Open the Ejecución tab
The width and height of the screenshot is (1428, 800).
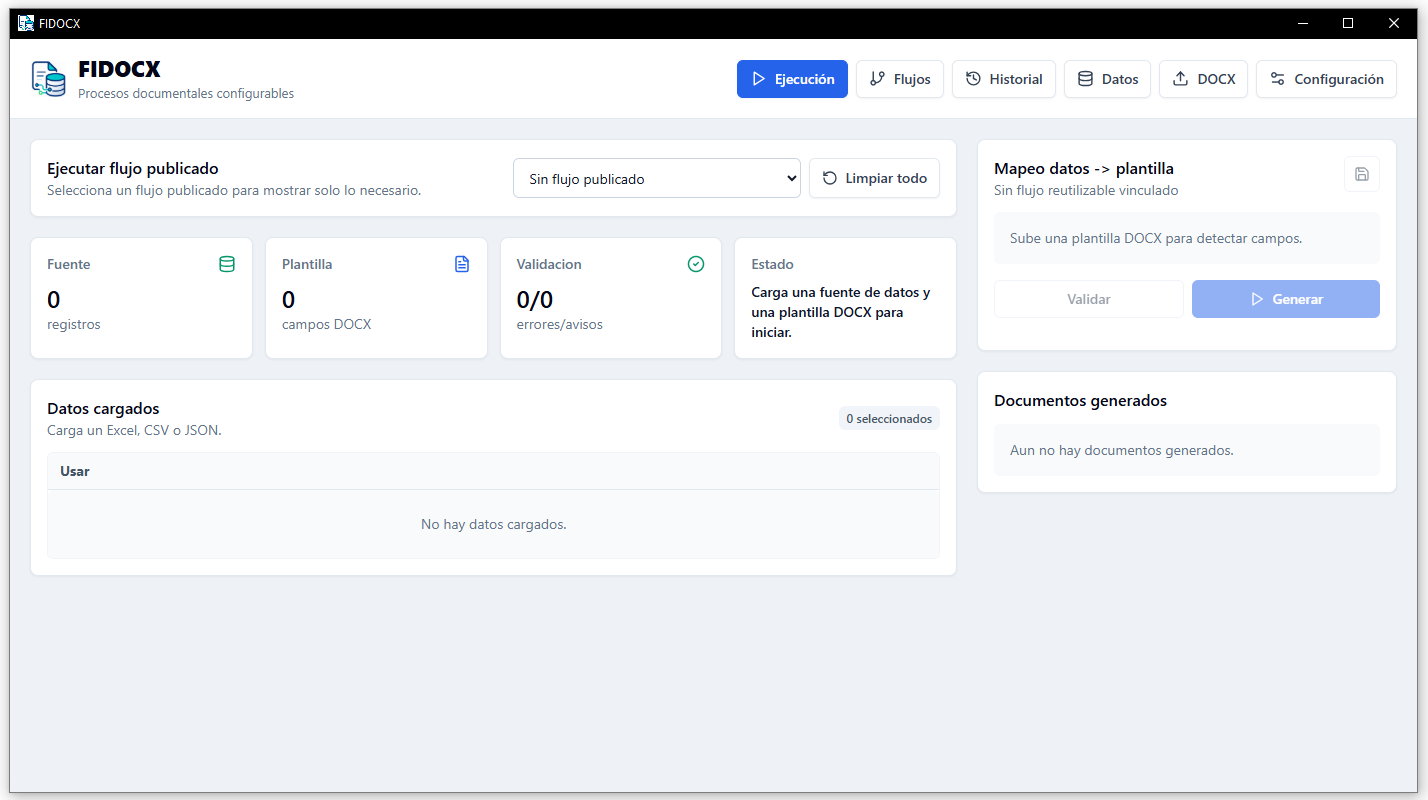[x=792, y=79]
